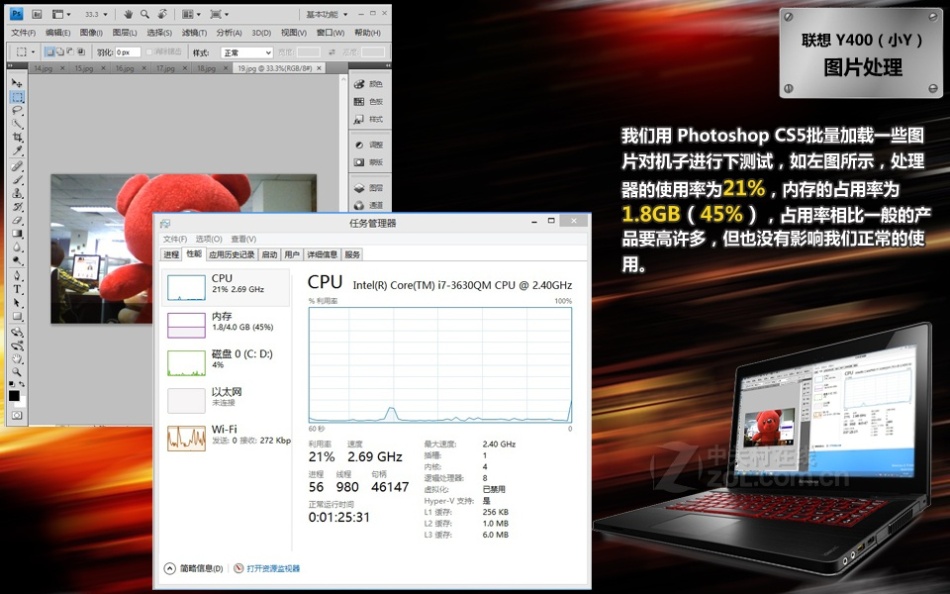Select the Crop tool

coord(17,137)
